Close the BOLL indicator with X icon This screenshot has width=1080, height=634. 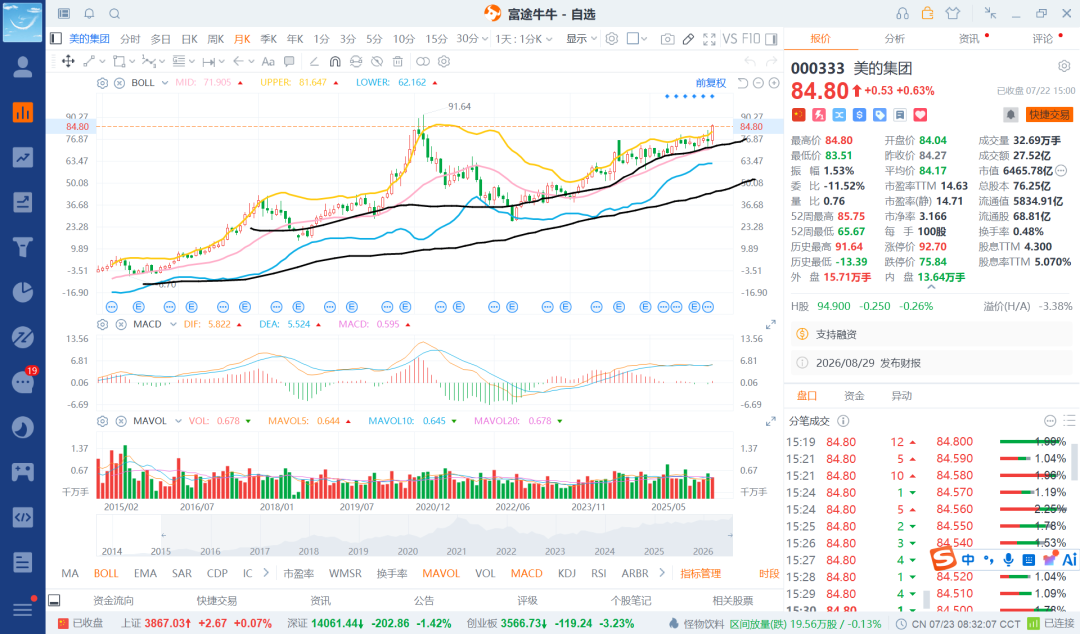119,83
